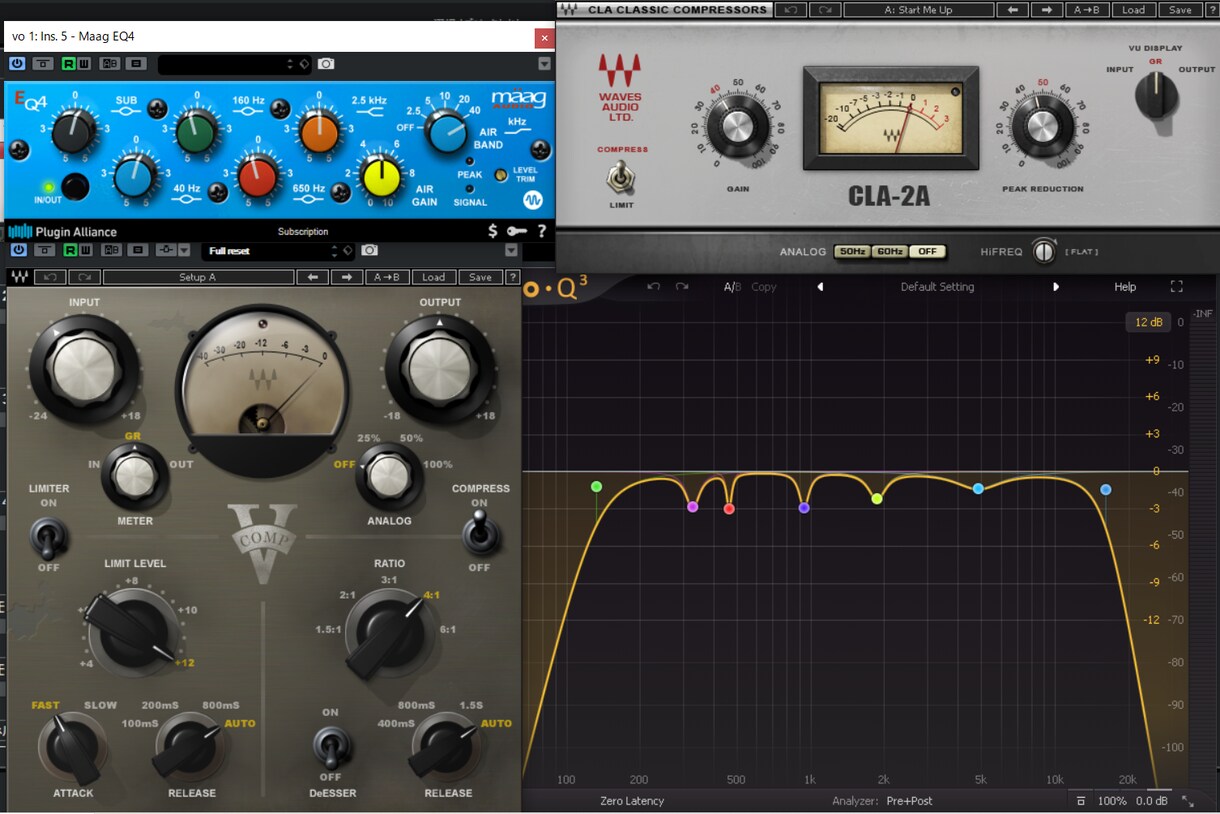Click A→B in the V-Comp toolbar
Image resolution: width=1220 pixels, height=814 pixels.
387,277
